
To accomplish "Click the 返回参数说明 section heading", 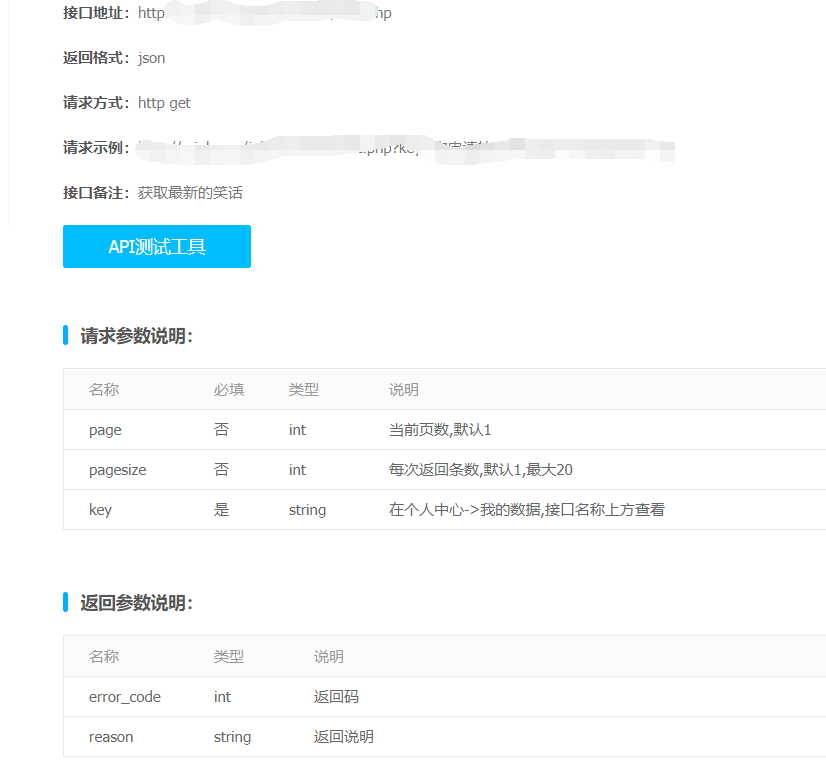I will tap(136, 603).
